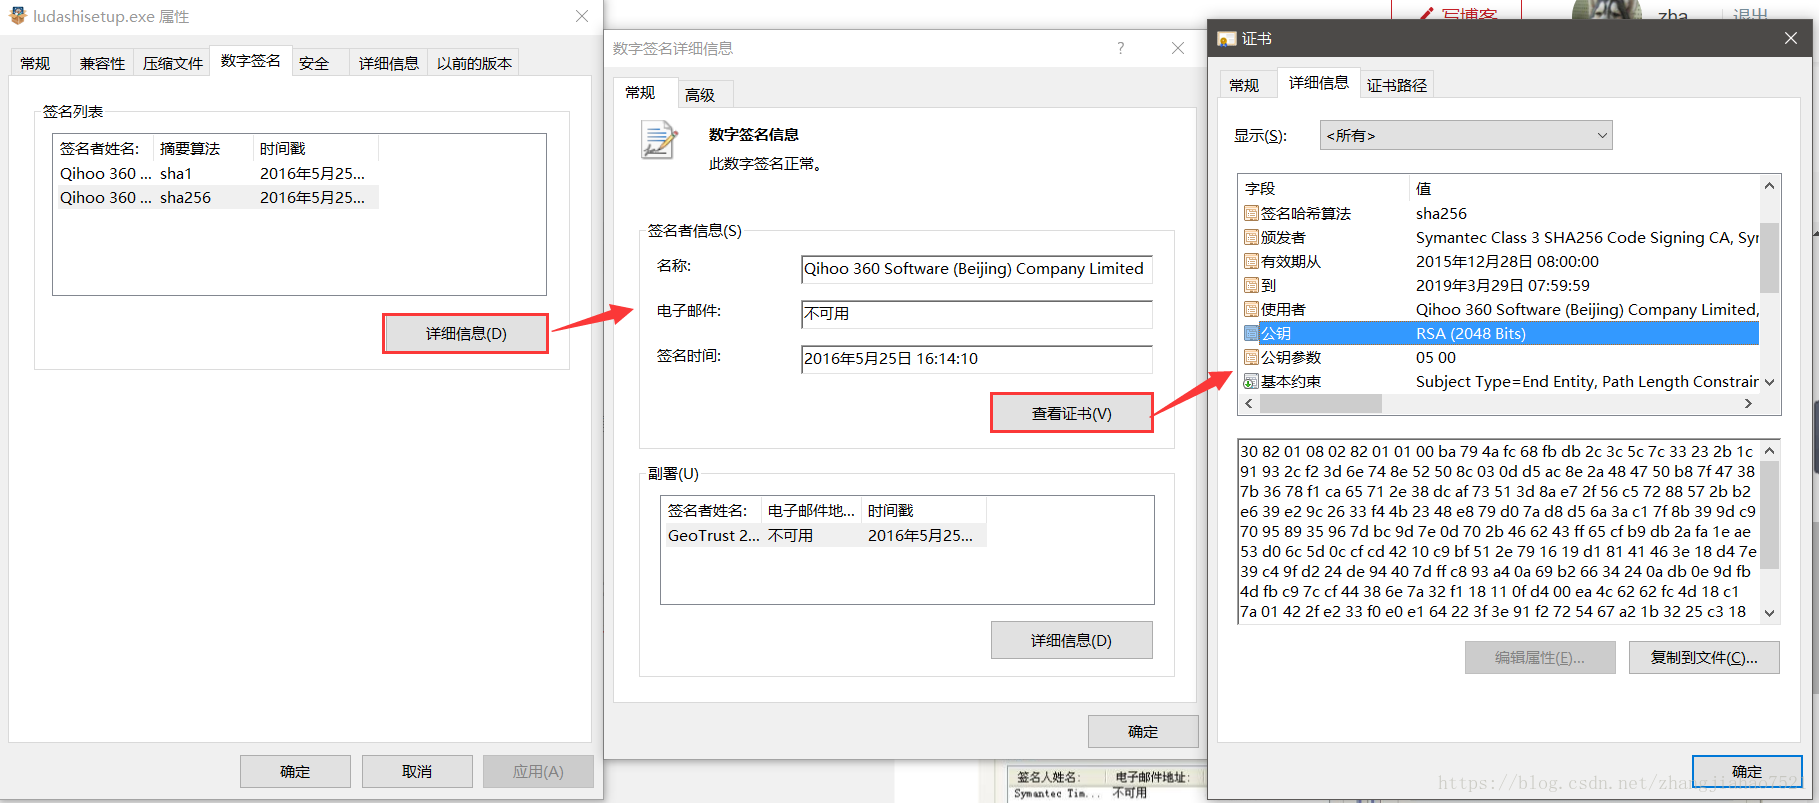Select the 2015年12月28日 08:00:00 value
Screen dimensions: 1819x803
click(1507, 261)
